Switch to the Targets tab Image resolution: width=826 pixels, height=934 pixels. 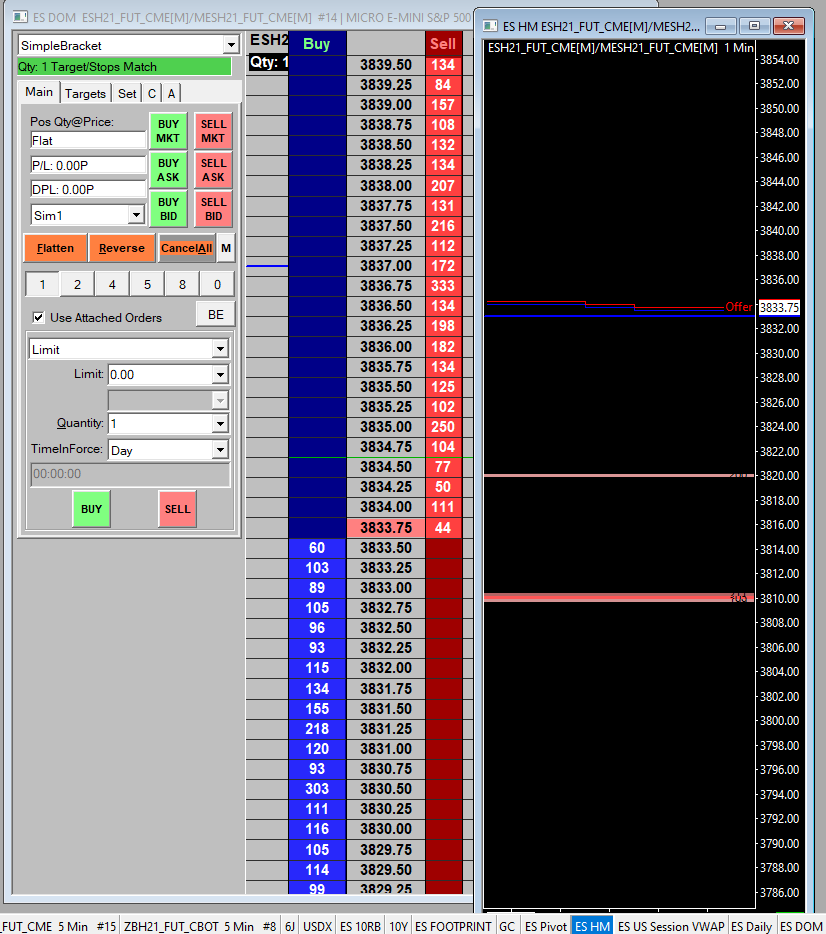[x=85, y=94]
